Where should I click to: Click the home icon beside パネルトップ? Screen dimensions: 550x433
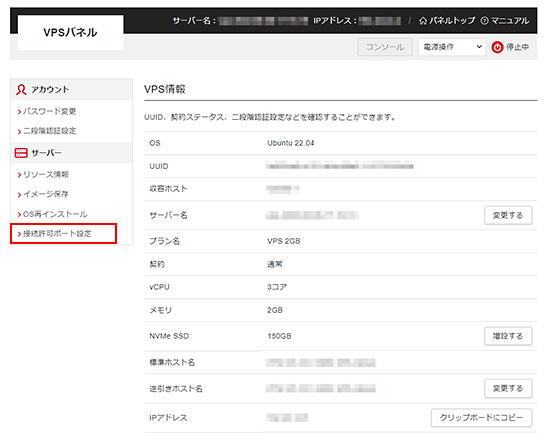coord(423,21)
